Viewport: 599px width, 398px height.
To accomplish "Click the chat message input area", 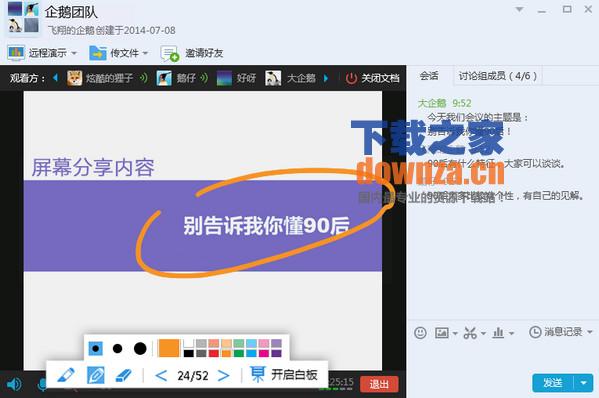I will coord(502,357).
